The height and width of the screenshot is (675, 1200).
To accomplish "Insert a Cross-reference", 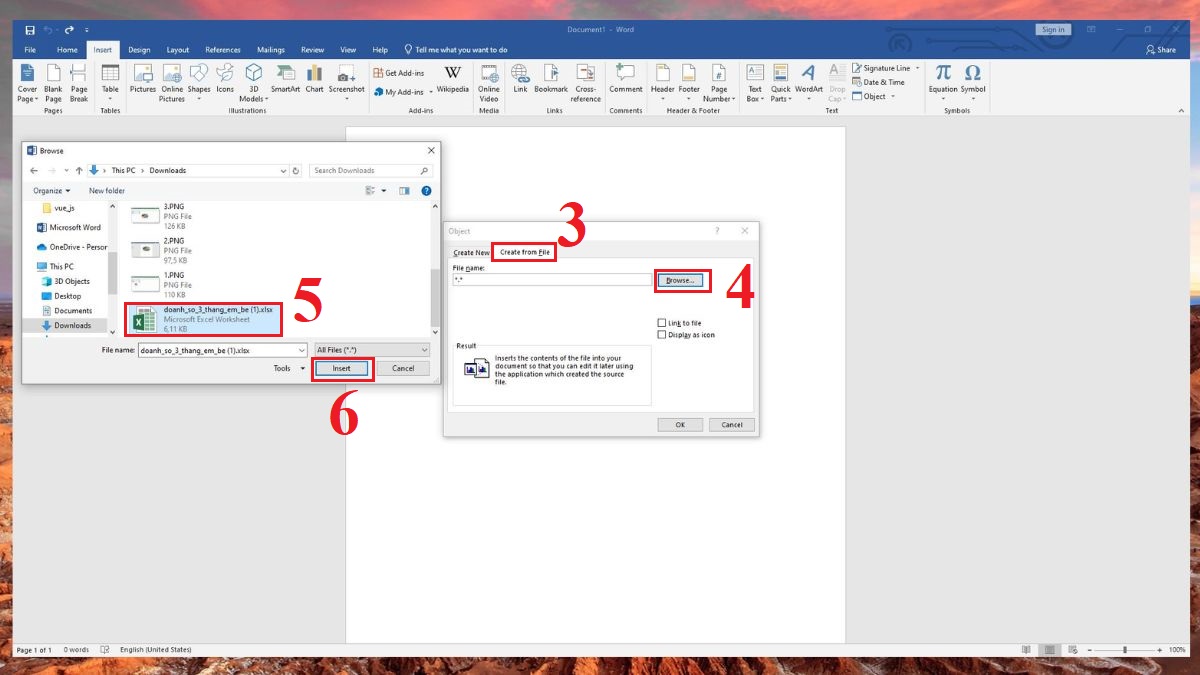I will [x=586, y=83].
